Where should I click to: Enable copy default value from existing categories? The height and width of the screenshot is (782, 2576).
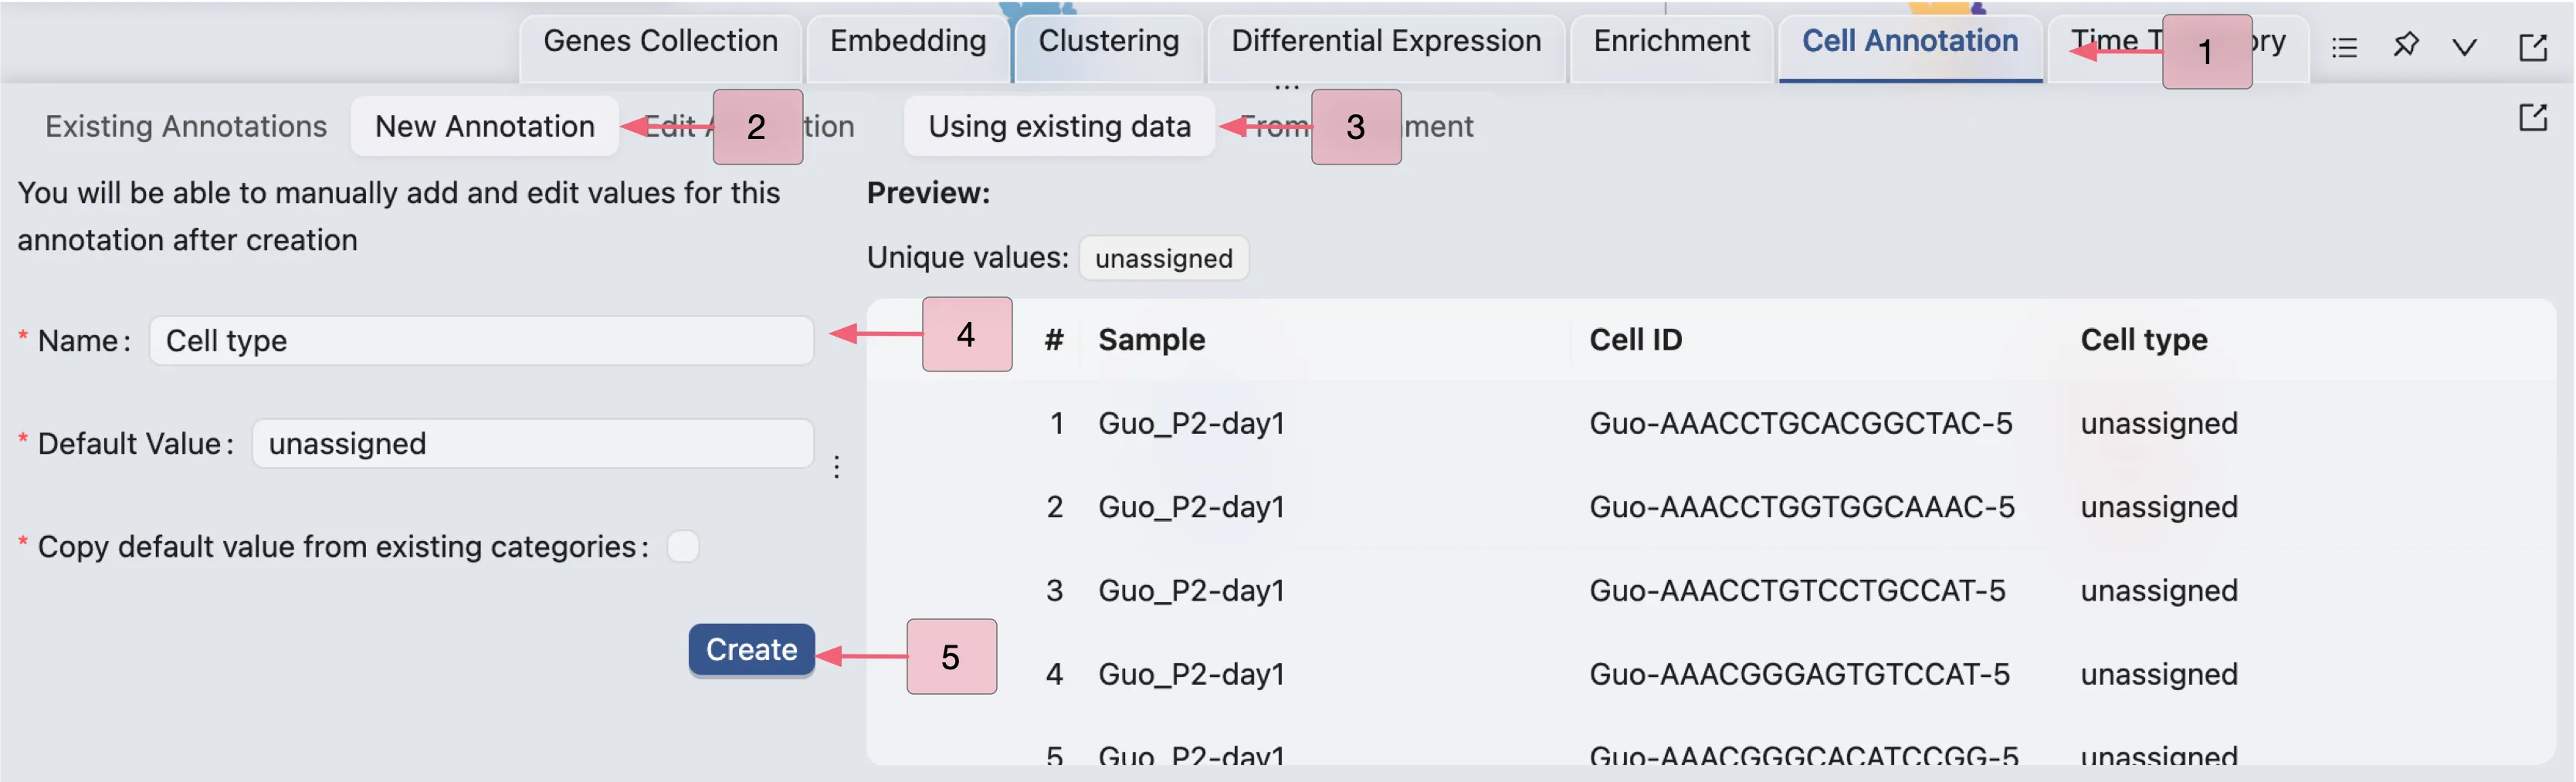click(683, 547)
